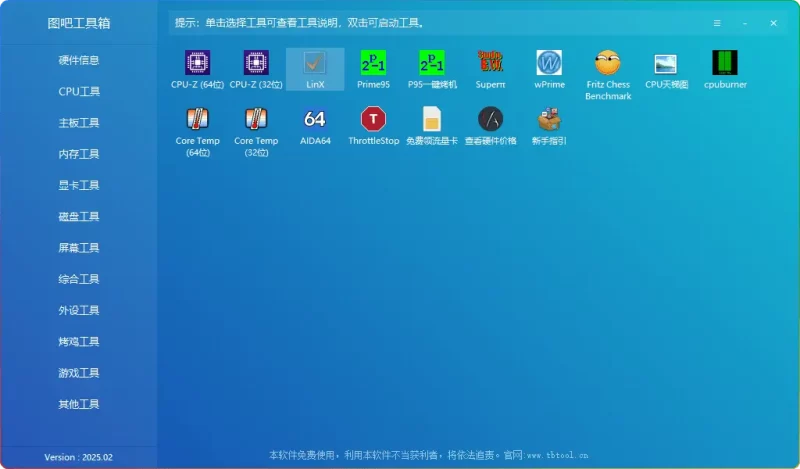800x469 pixels.
Task: Open the 显卡工具 category
Action: tap(79, 185)
